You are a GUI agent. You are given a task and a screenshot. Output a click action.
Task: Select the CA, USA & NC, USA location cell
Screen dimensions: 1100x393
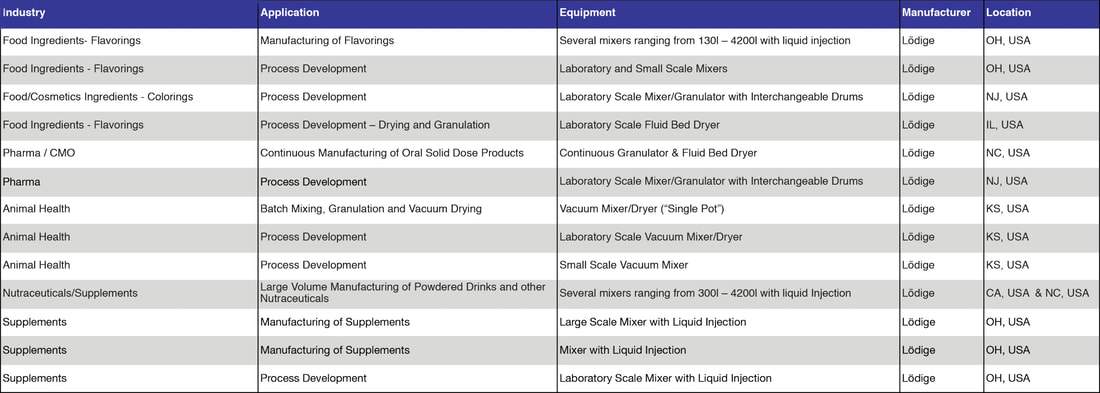click(x=1041, y=294)
